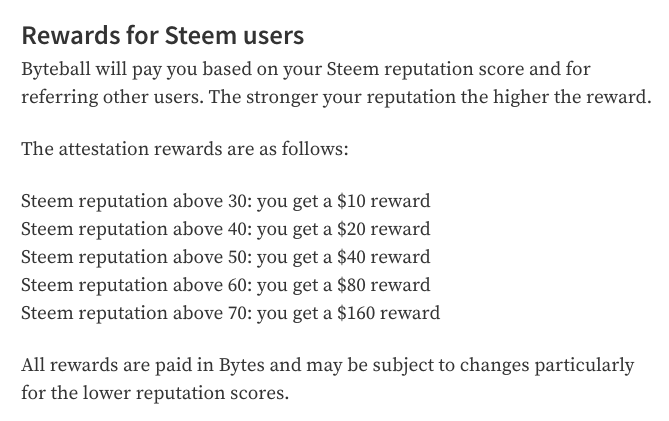Click the line about $10 reward
The image size is (669, 421).
226,202
